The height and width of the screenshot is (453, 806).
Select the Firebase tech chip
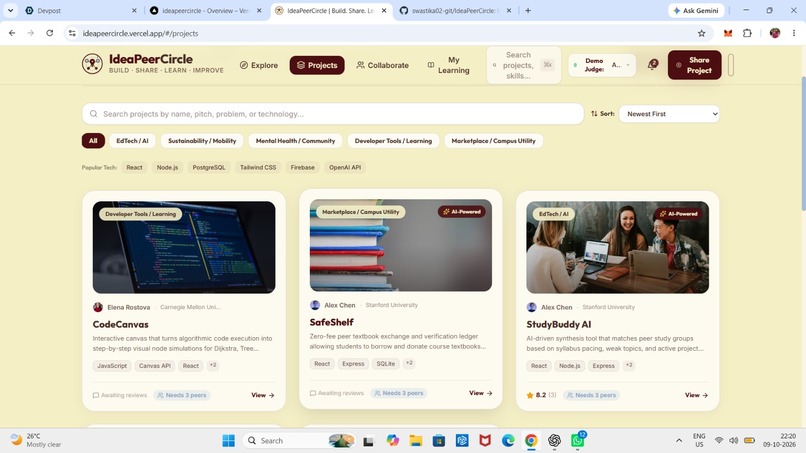coord(302,167)
